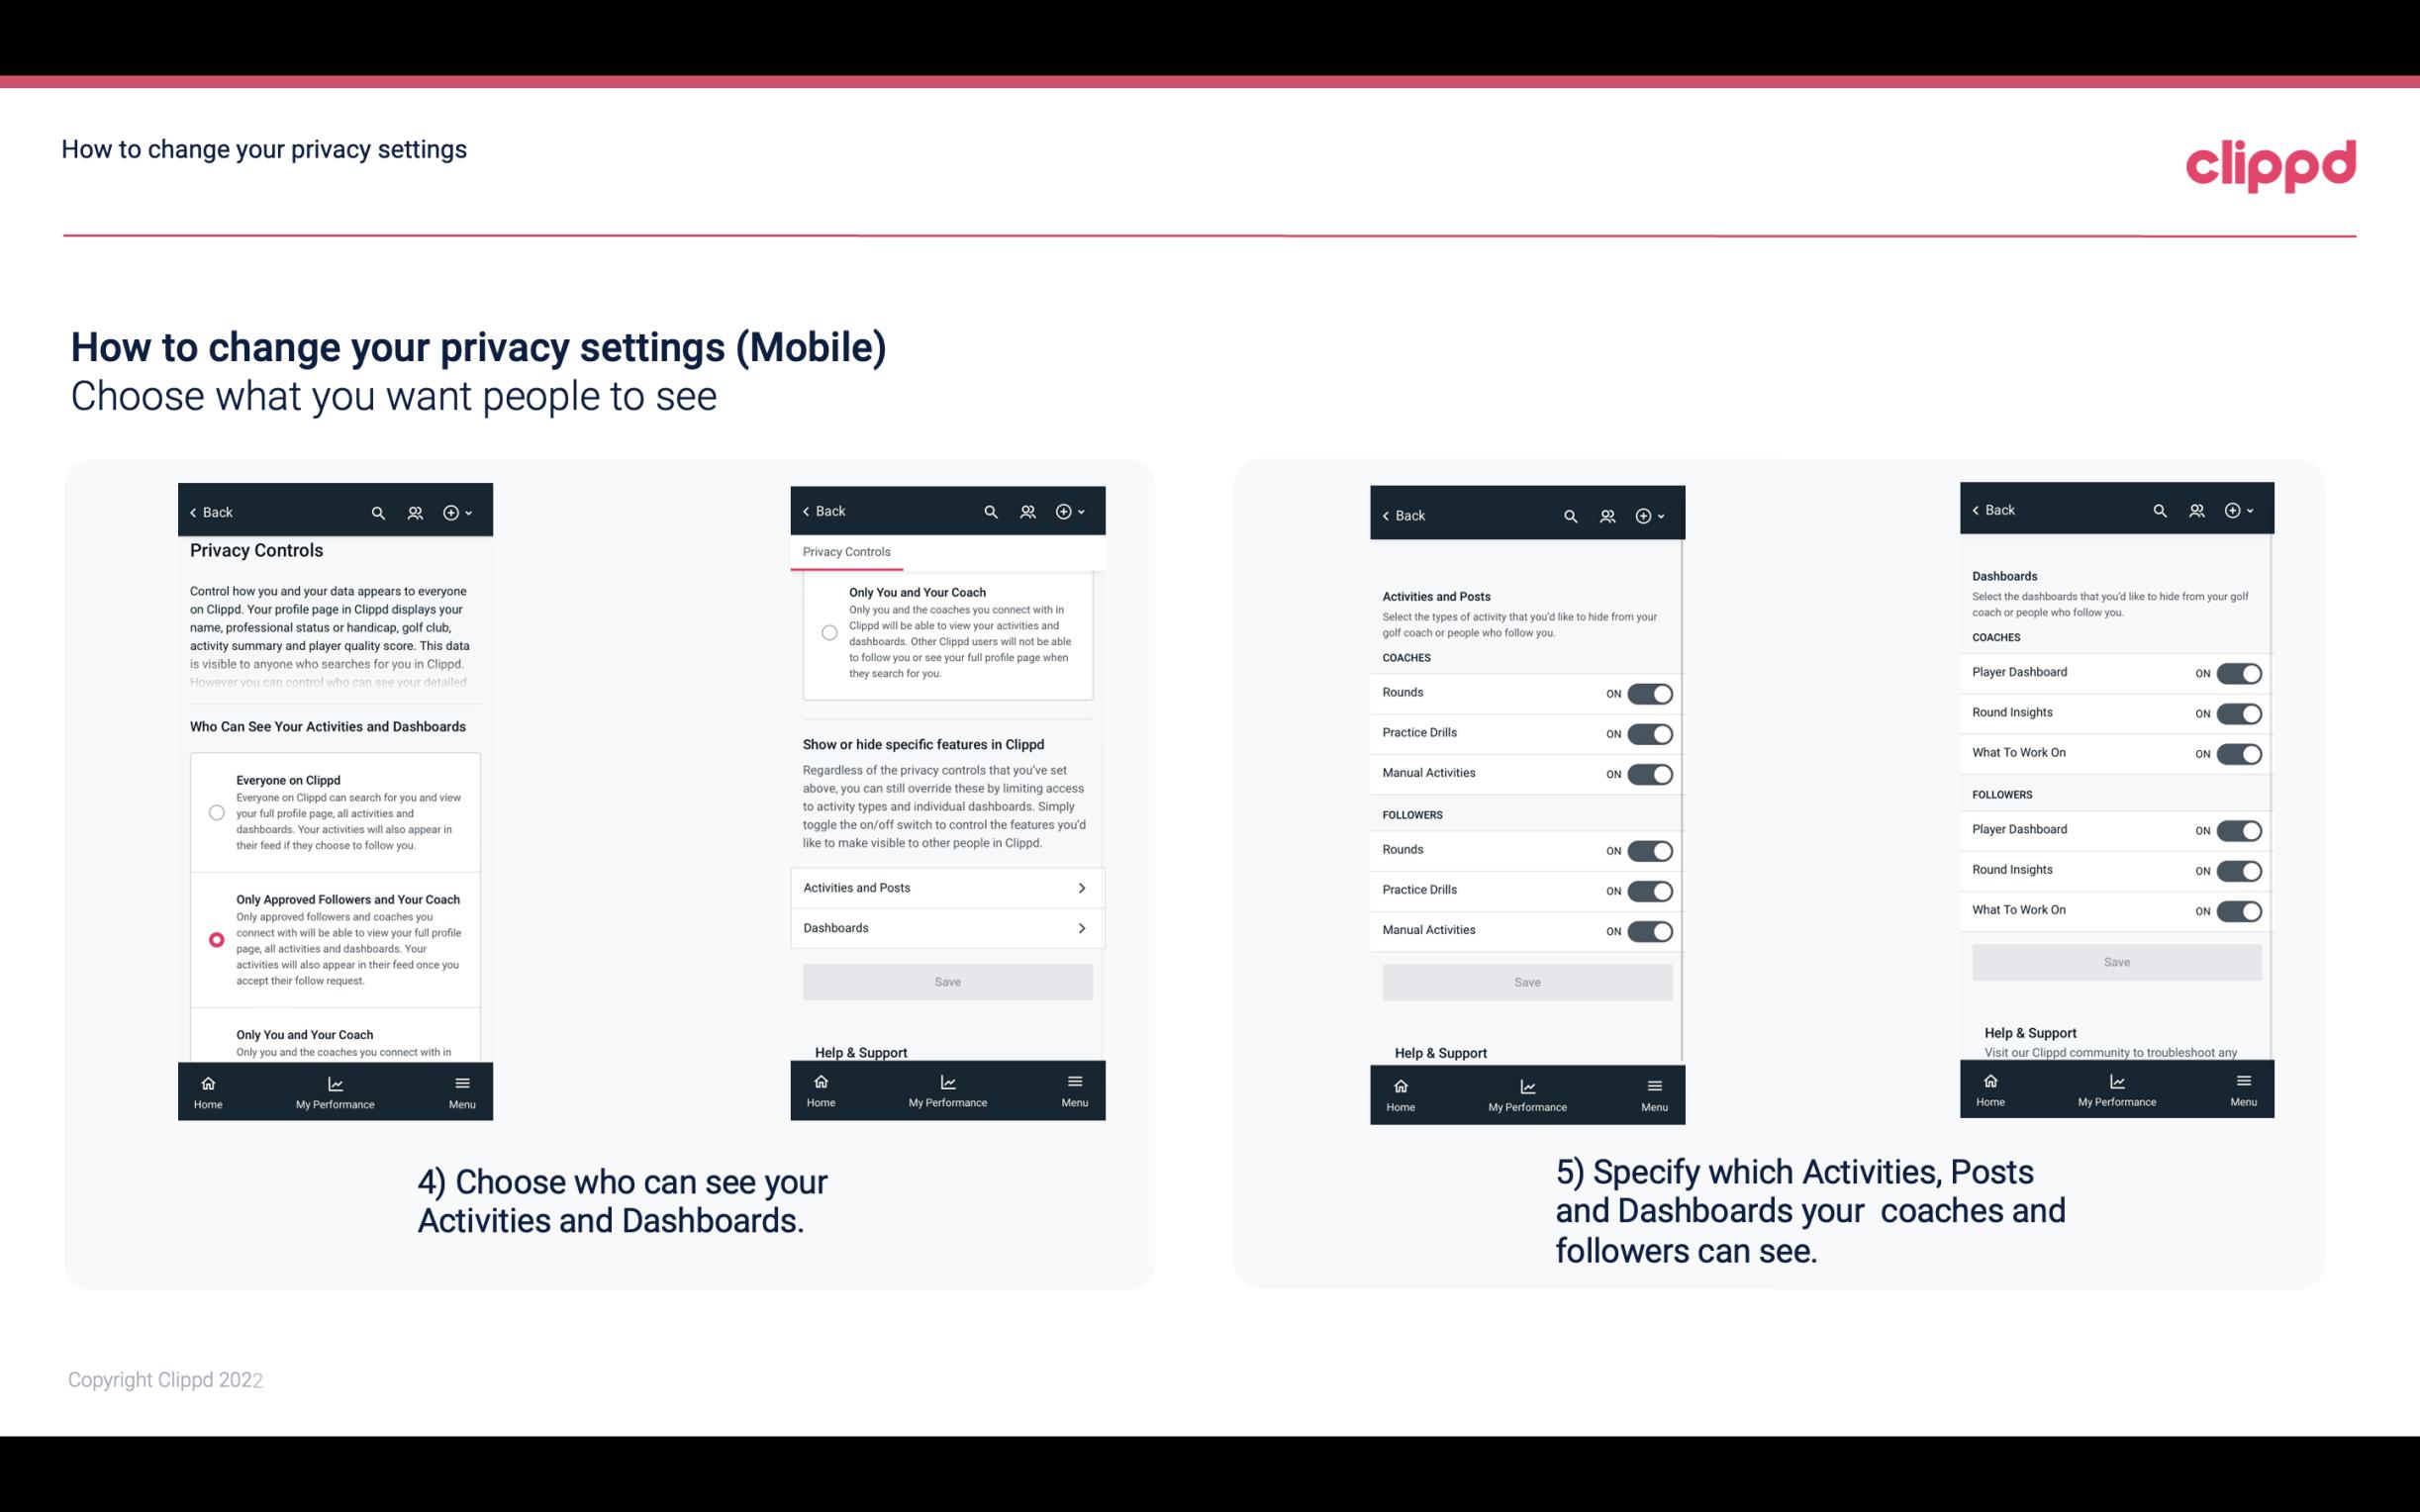Expand Activities and Posts section chevron
This screenshot has height=1512, width=2420.
coord(1082,889)
